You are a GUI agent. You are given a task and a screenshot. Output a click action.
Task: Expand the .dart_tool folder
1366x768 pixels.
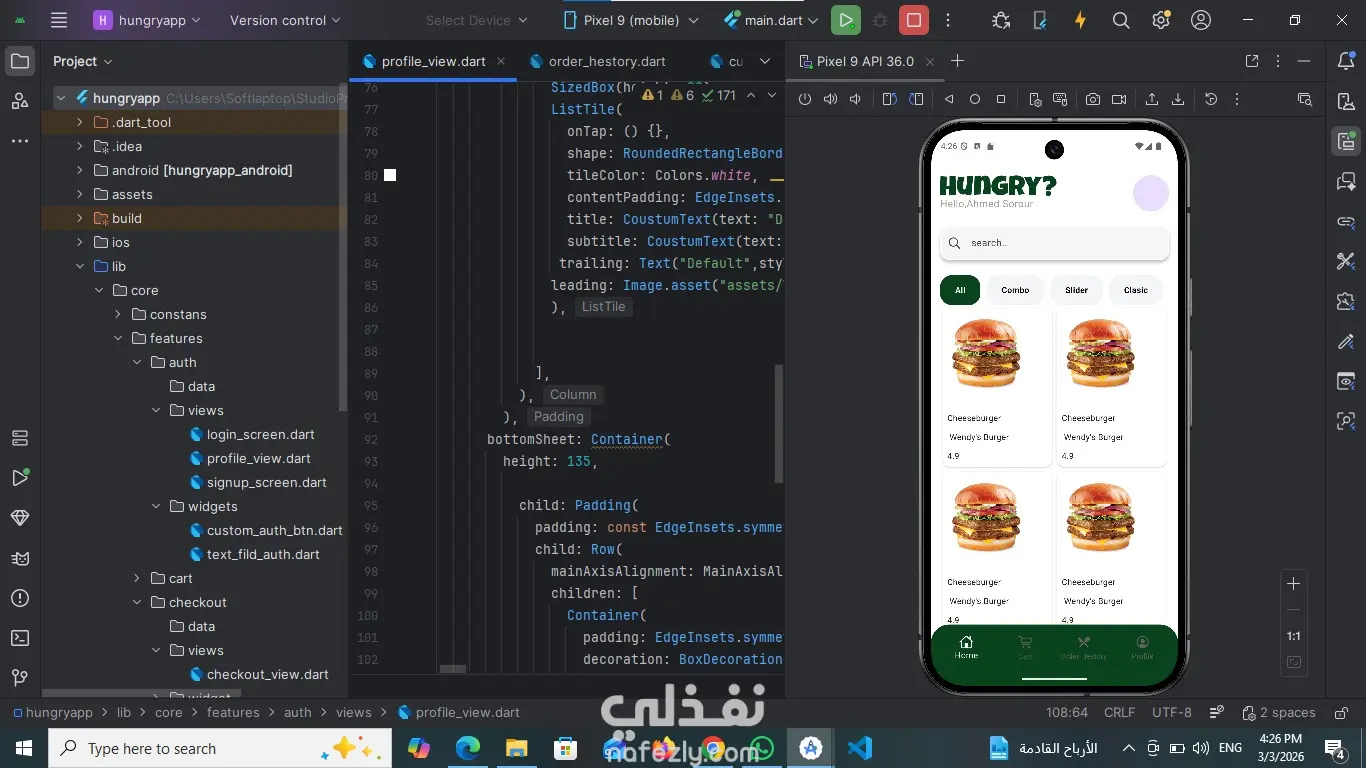click(80, 122)
